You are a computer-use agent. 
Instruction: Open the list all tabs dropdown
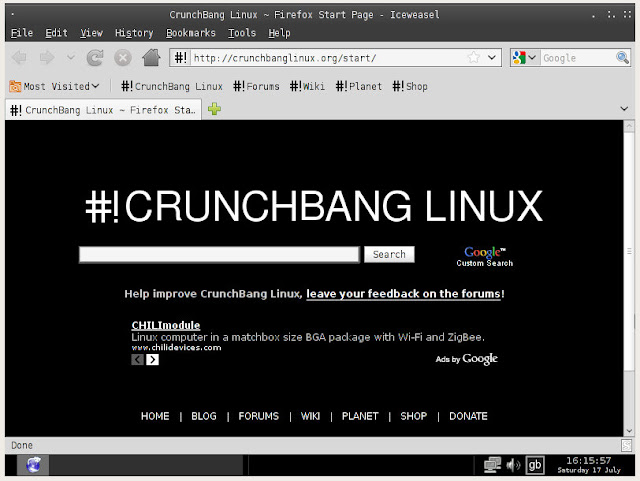pyautogui.click(x=624, y=109)
